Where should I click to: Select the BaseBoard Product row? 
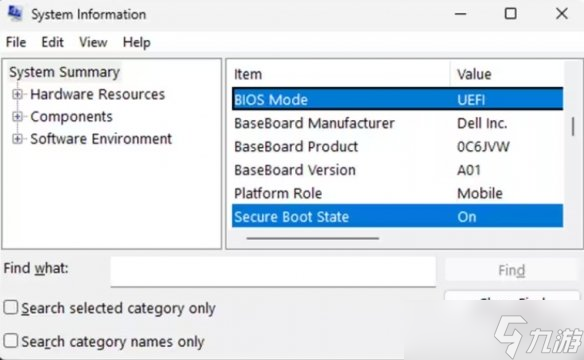397,147
